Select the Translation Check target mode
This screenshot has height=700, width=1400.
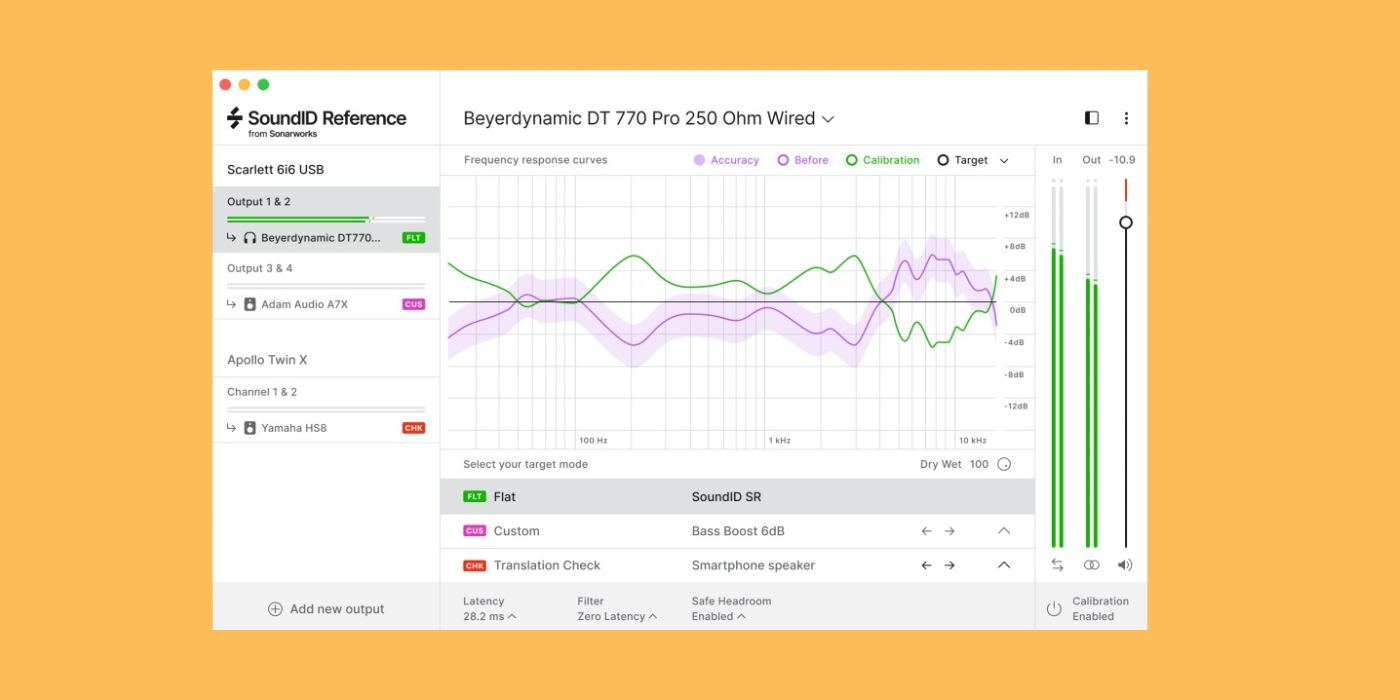click(x=546, y=565)
